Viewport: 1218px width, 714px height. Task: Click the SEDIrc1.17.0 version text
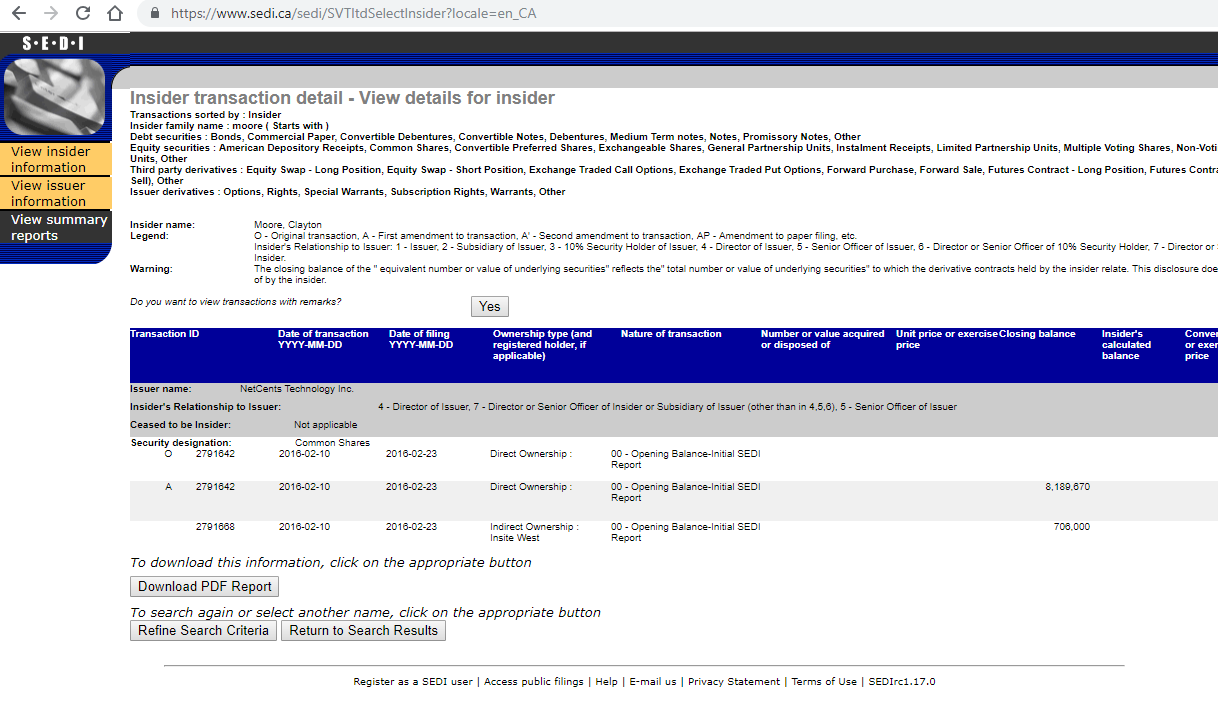[x=902, y=682]
